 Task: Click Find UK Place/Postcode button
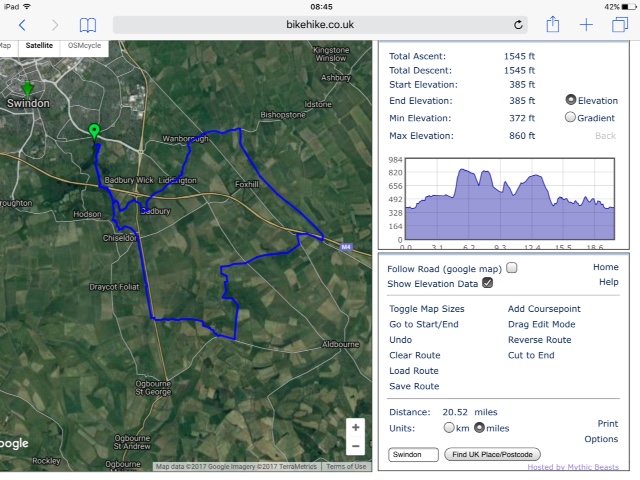pos(492,454)
